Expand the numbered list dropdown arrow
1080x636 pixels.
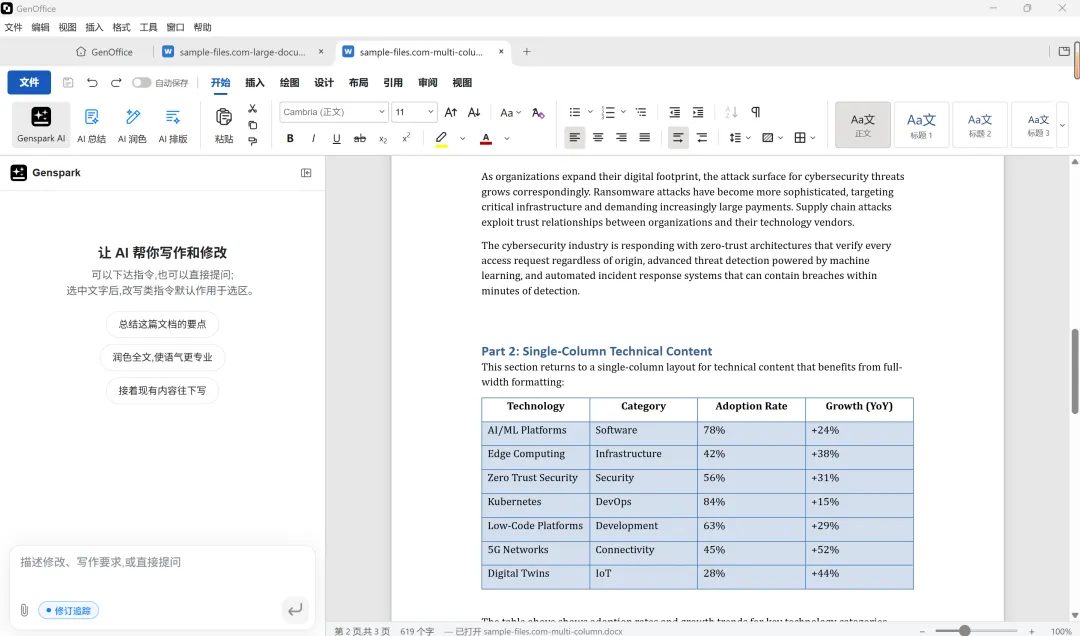pos(623,112)
